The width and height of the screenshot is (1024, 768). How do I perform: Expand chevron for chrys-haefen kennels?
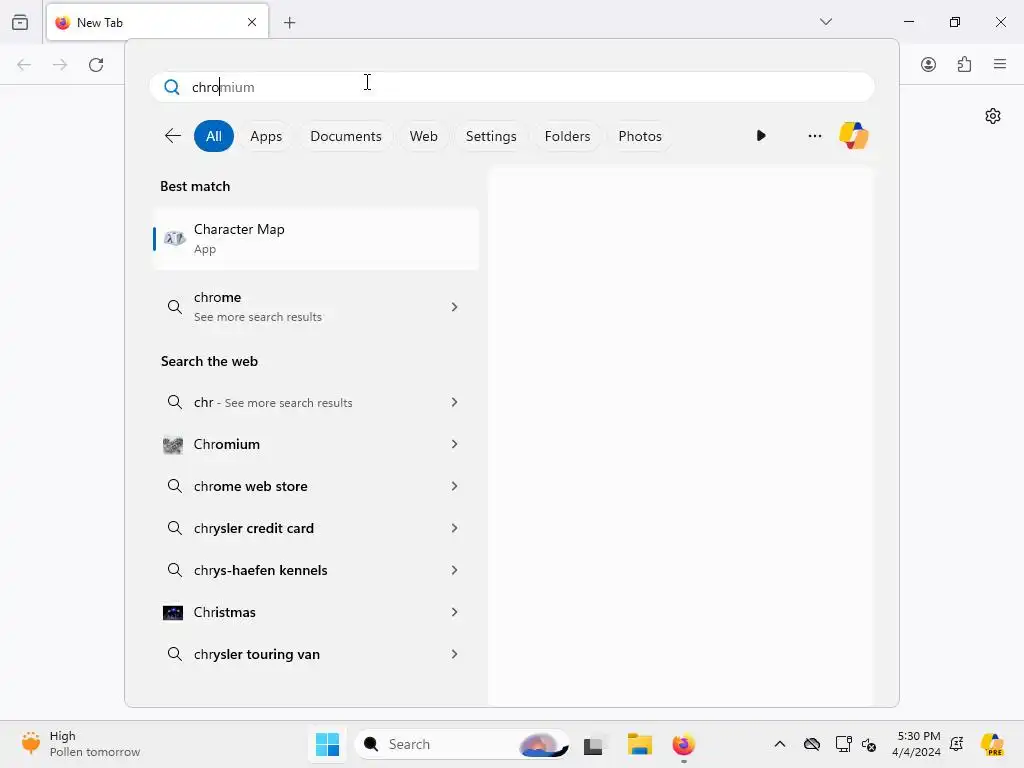point(454,570)
